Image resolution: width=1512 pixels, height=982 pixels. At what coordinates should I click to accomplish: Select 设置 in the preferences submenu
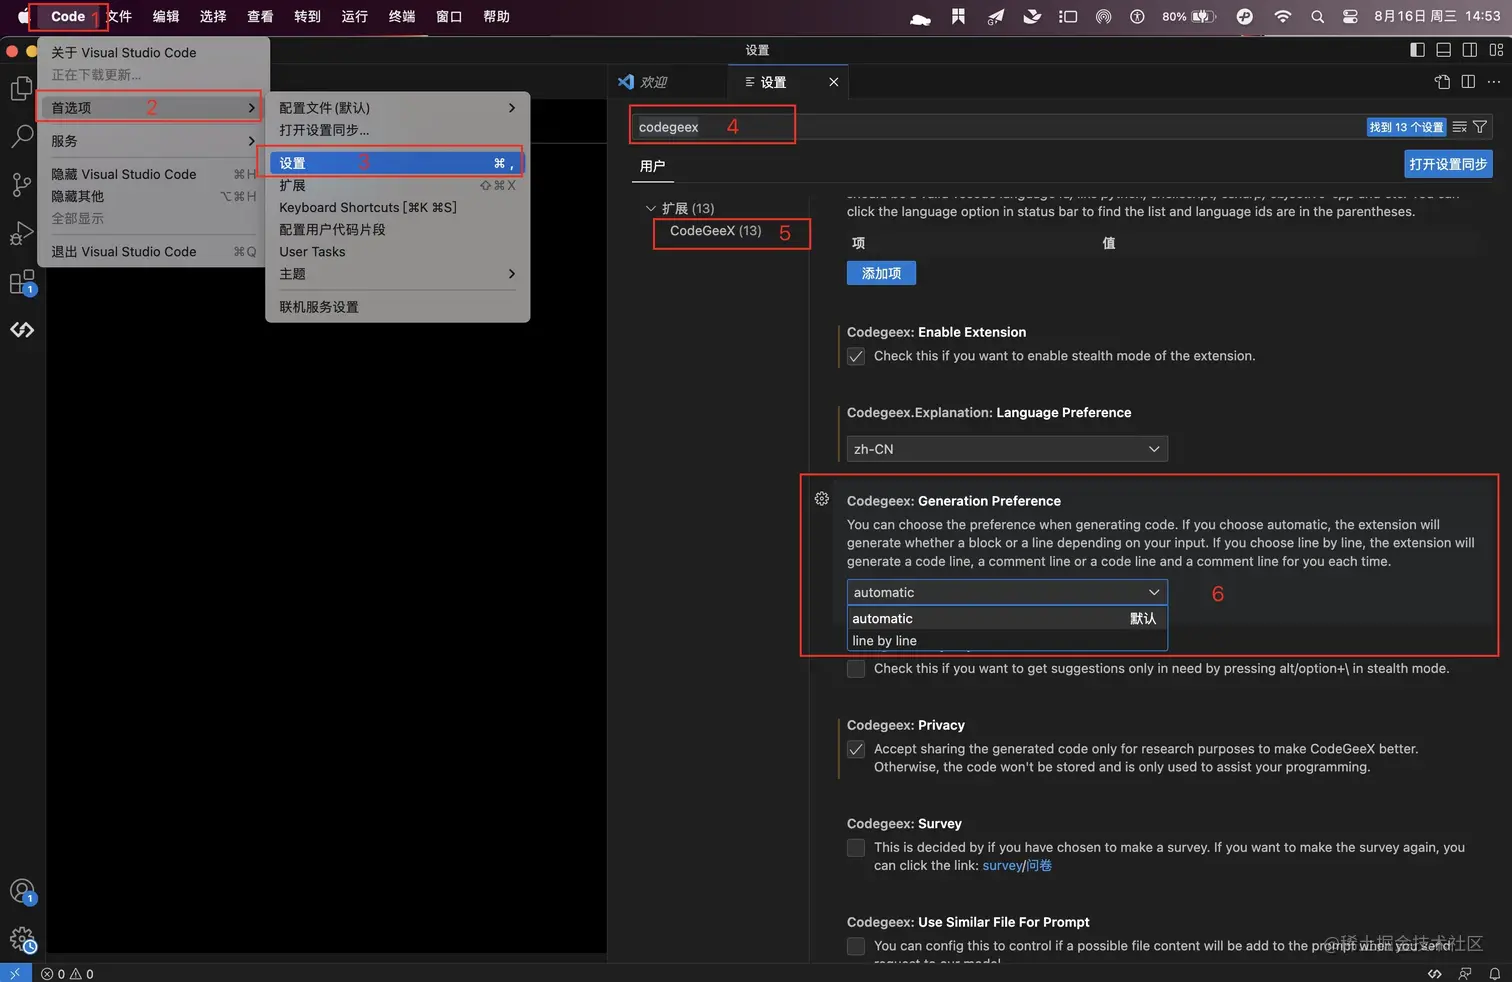pos(397,163)
